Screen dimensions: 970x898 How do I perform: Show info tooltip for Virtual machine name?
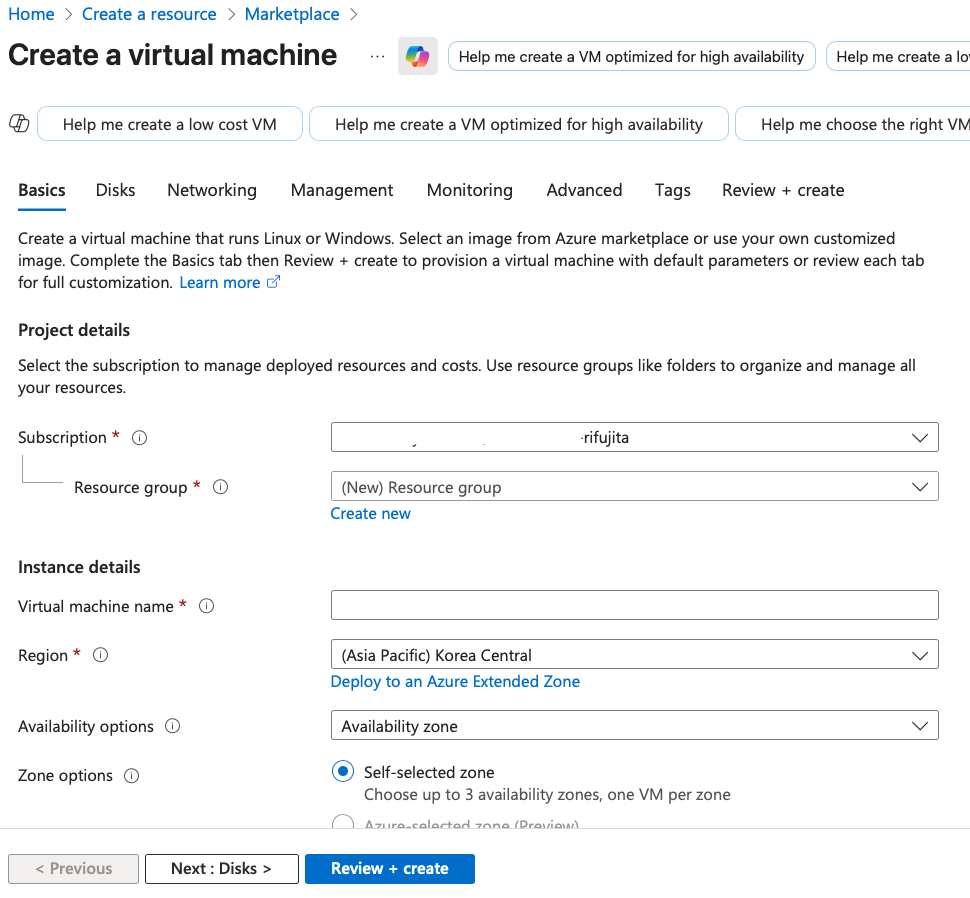(x=207, y=606)
